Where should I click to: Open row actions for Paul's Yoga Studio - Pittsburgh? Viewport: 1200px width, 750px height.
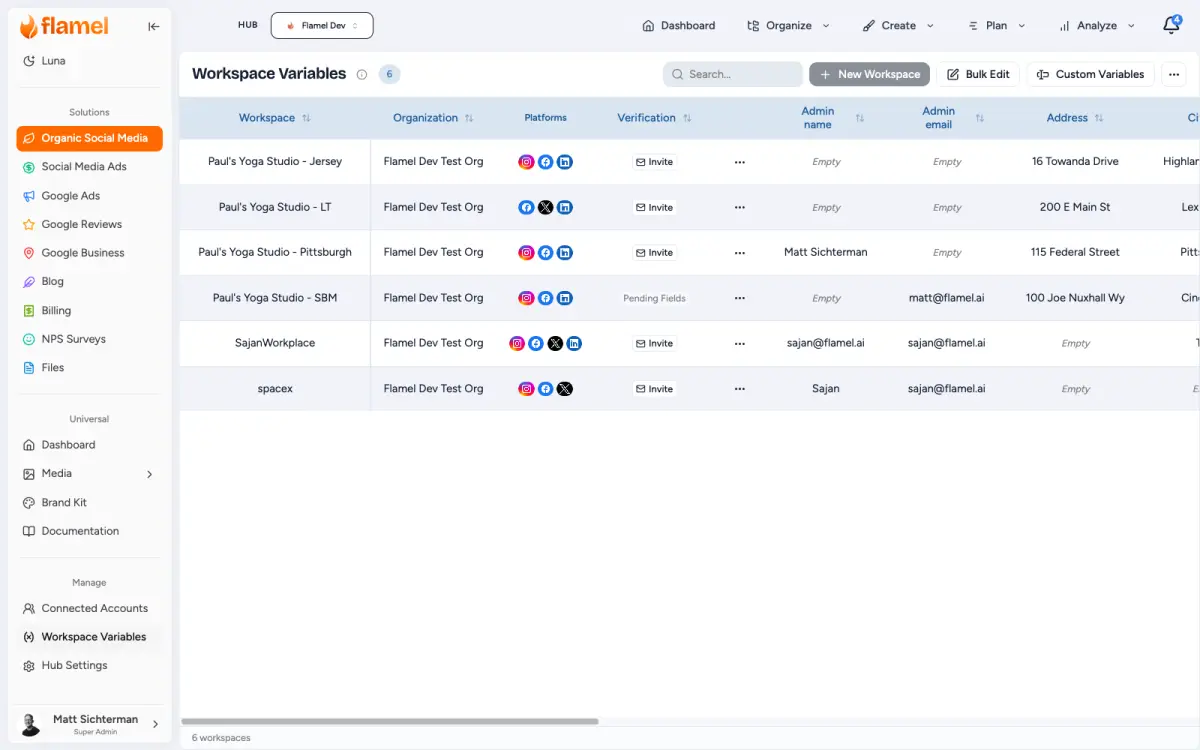[x=740, y=253]
